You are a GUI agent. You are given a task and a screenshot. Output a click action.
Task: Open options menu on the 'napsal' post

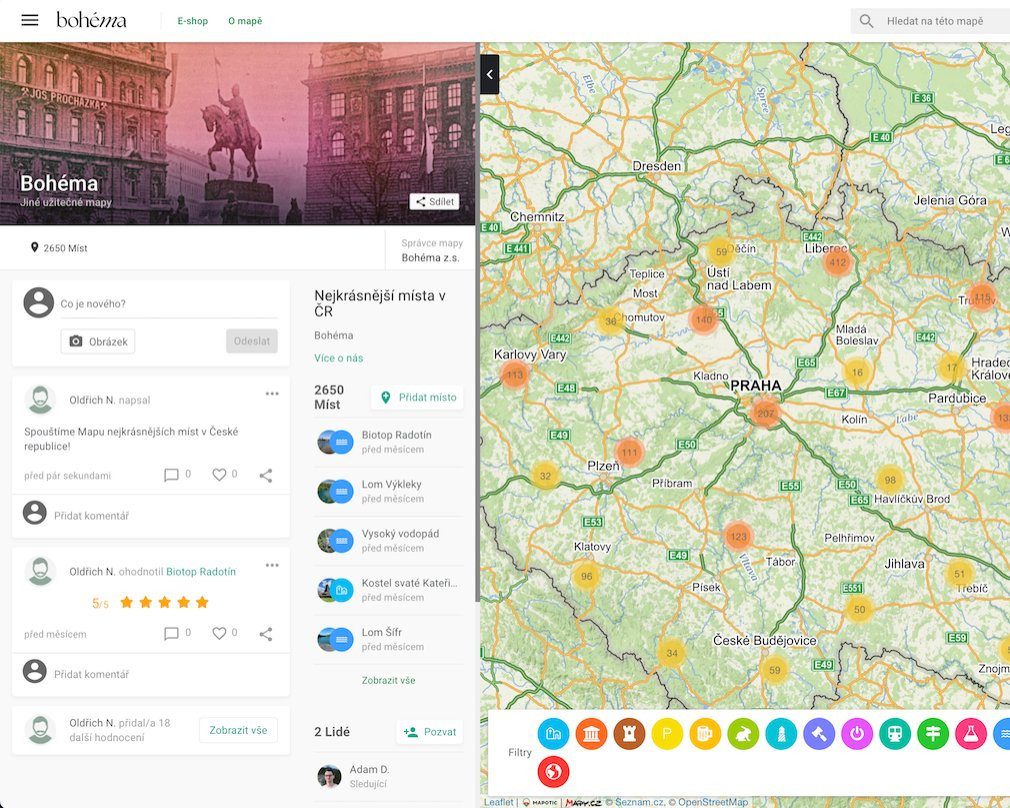tap(272, 394)
